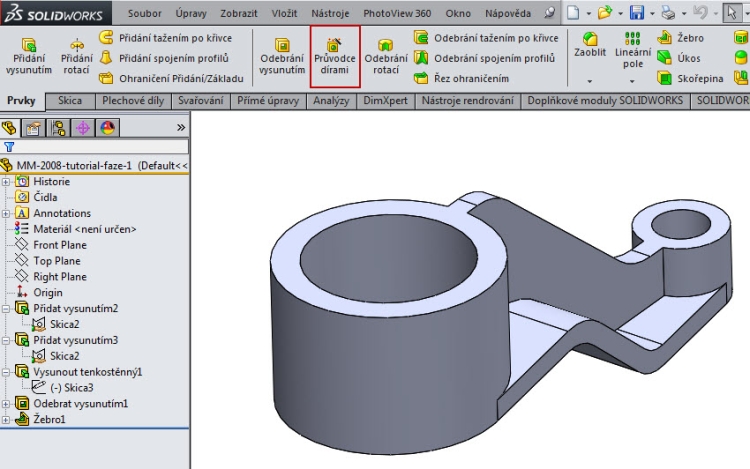Click the Lineární pole tool
This screenshot has height=469, width=750.
click(x=633, y=50)
